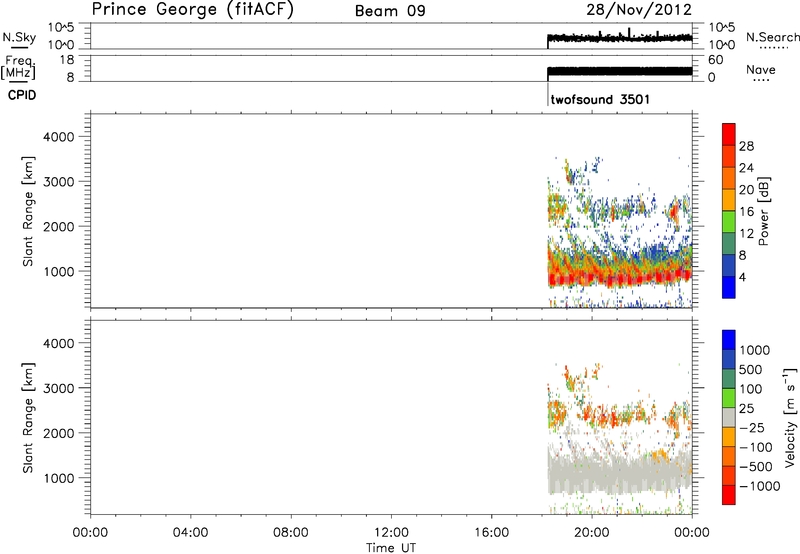Click the 3000 tick in velocity panel
Viewport: 800px width, 554px height.
tap(59, 388)
